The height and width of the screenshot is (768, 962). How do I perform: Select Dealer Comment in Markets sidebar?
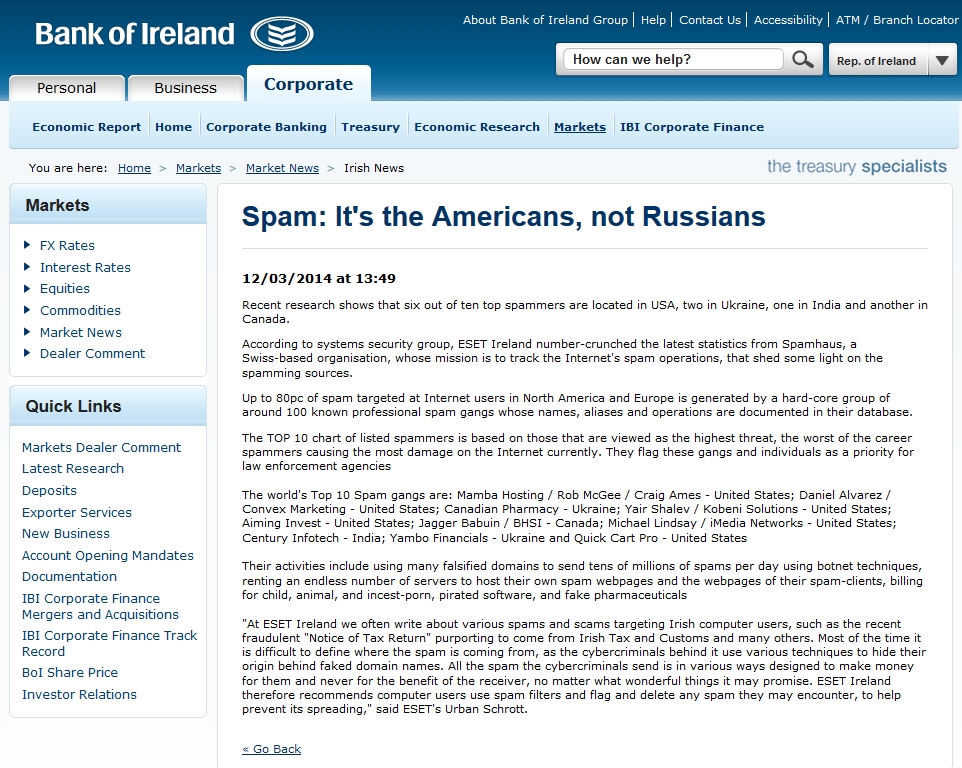(92, 354)
